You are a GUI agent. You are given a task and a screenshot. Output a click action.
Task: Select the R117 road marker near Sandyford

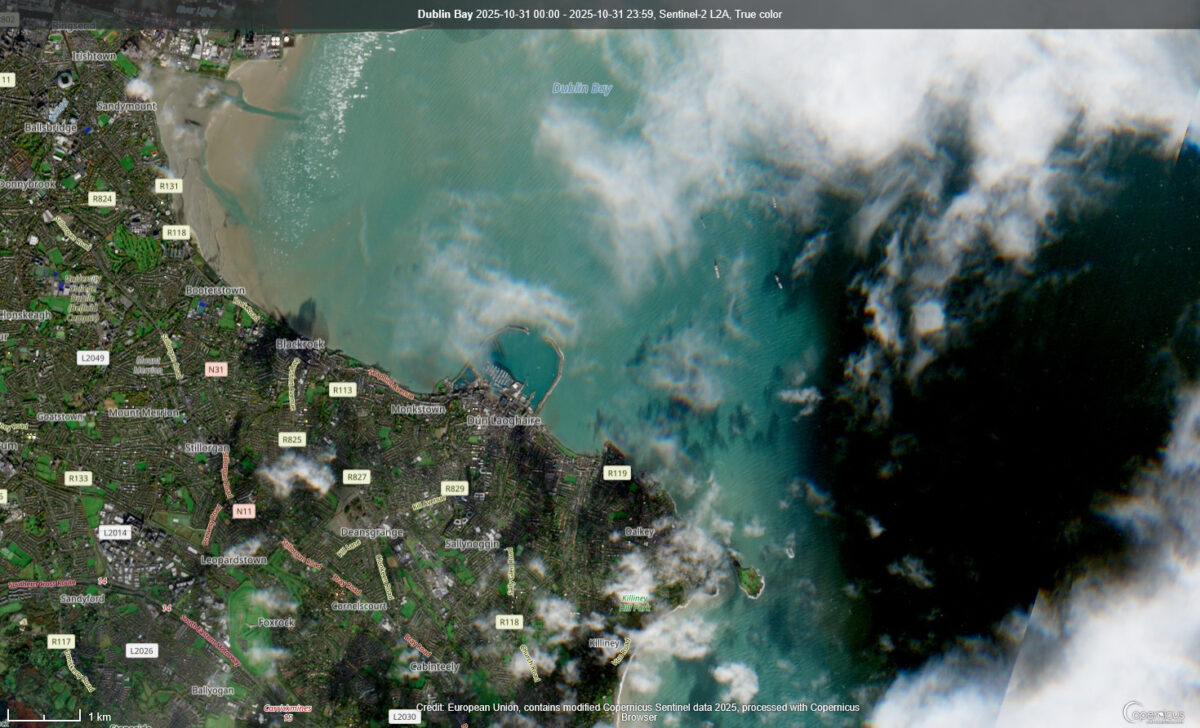(62, 641)
